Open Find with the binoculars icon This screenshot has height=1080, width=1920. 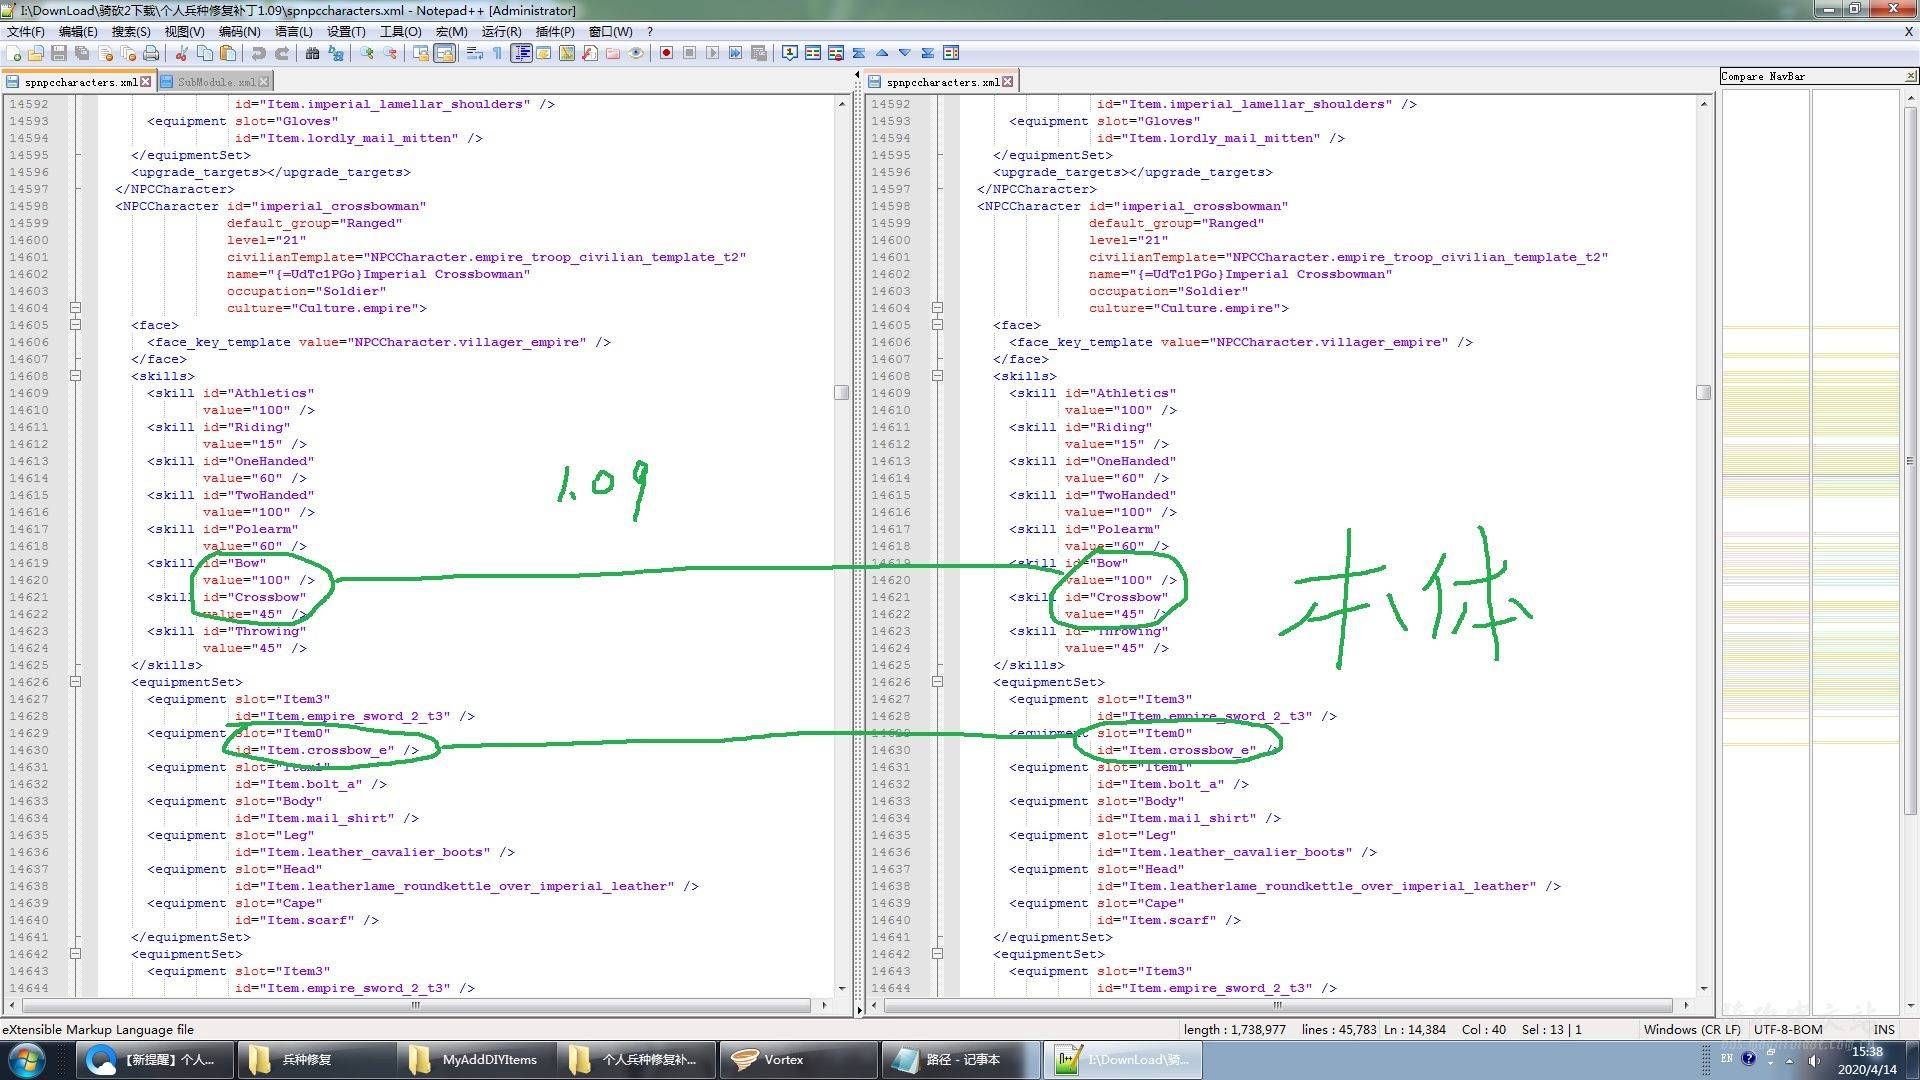point(312,53)
